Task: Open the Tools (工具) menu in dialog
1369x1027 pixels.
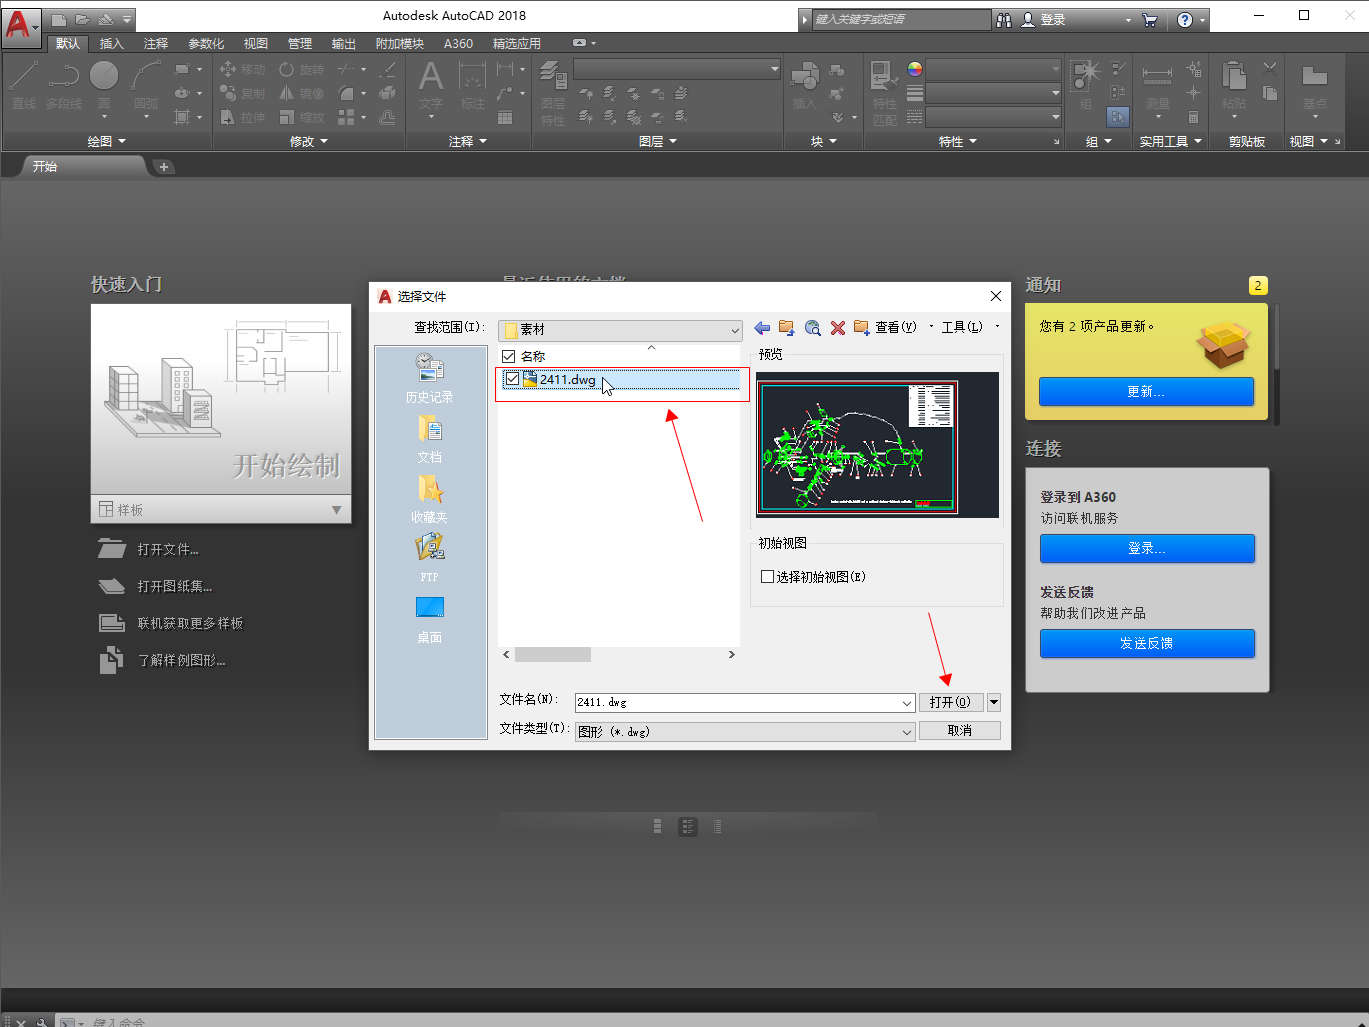Action: pyautogui.click(x=962, y=327)
